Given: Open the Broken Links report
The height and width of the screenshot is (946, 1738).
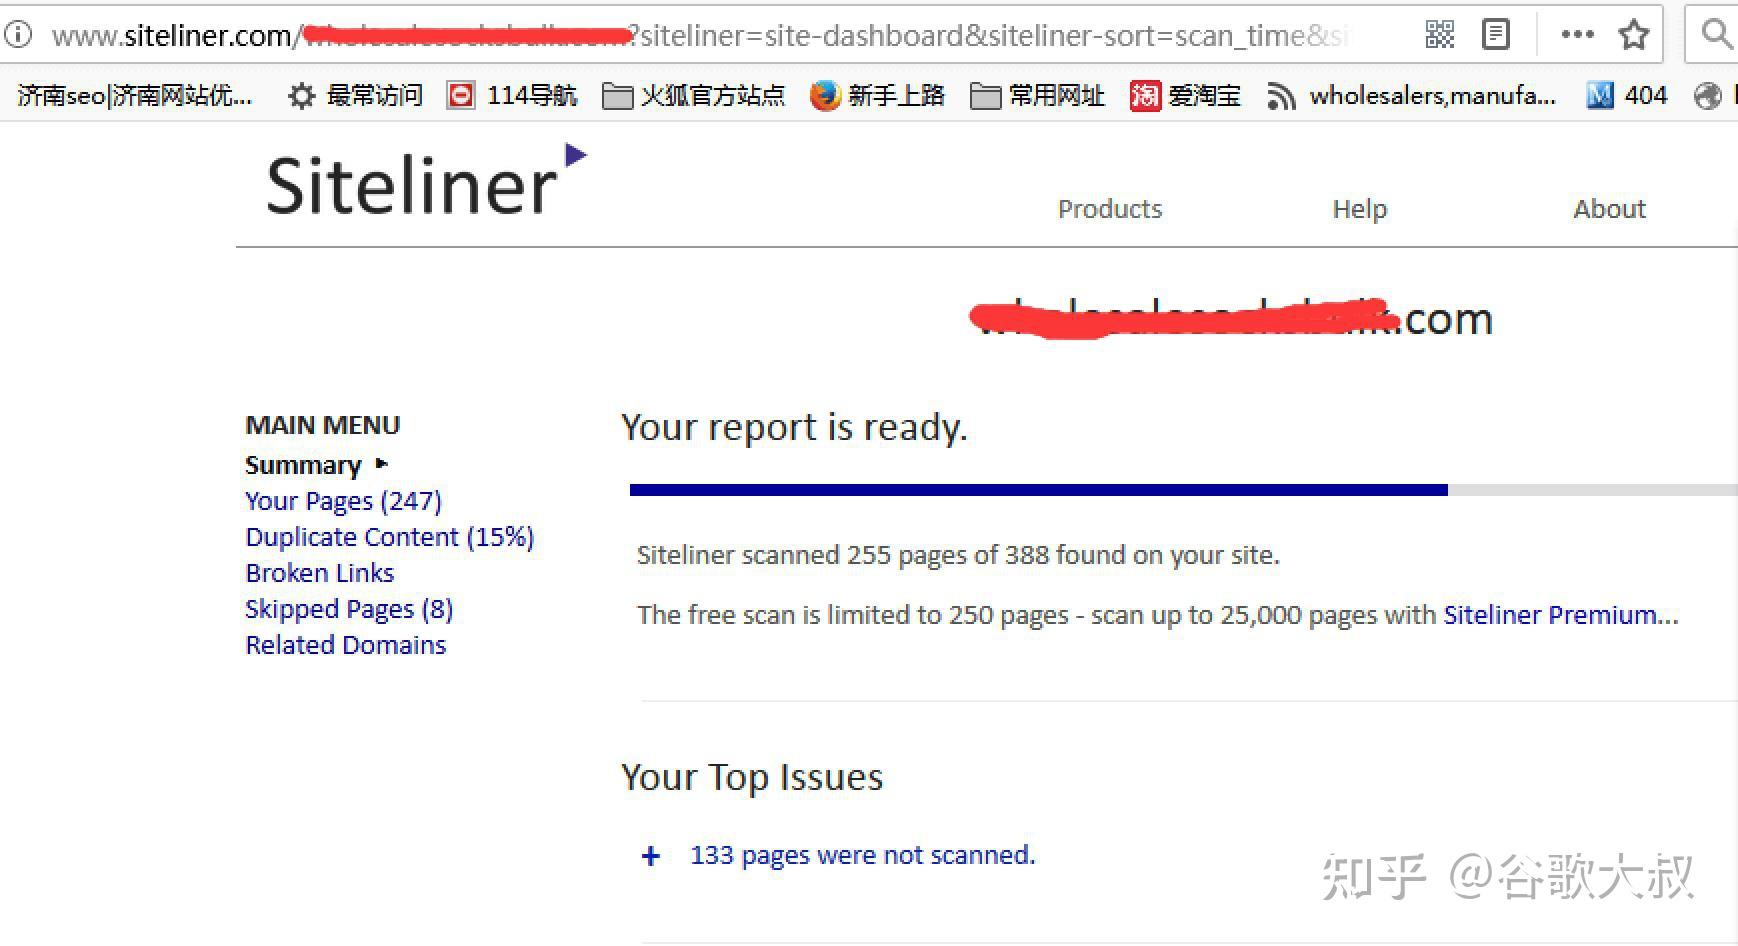Looking at the screenshot, I should (320, 573).
